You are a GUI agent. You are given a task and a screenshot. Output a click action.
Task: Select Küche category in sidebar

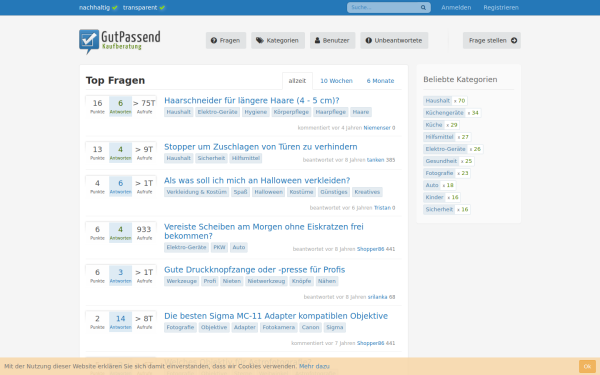[434, 125]
